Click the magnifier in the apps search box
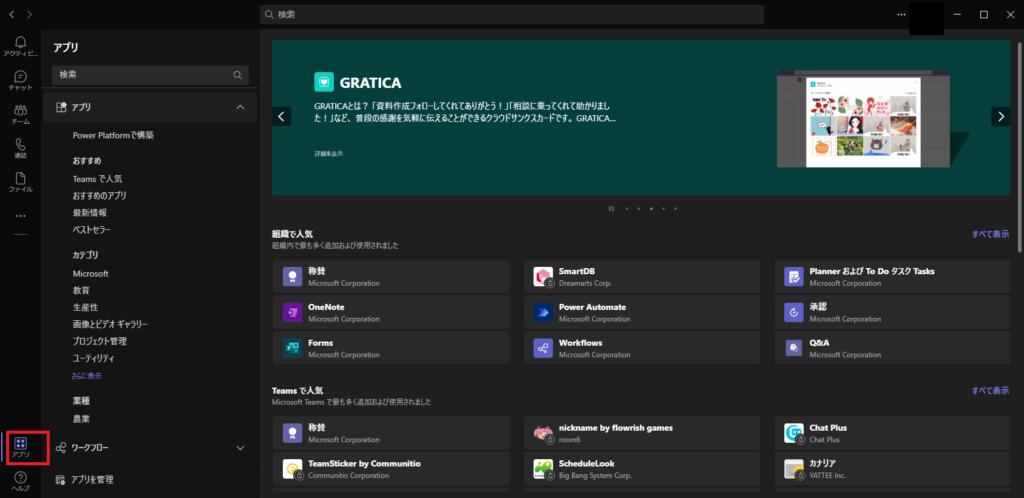The height and width of the screenshot is (498, 1024). point(238,75)
